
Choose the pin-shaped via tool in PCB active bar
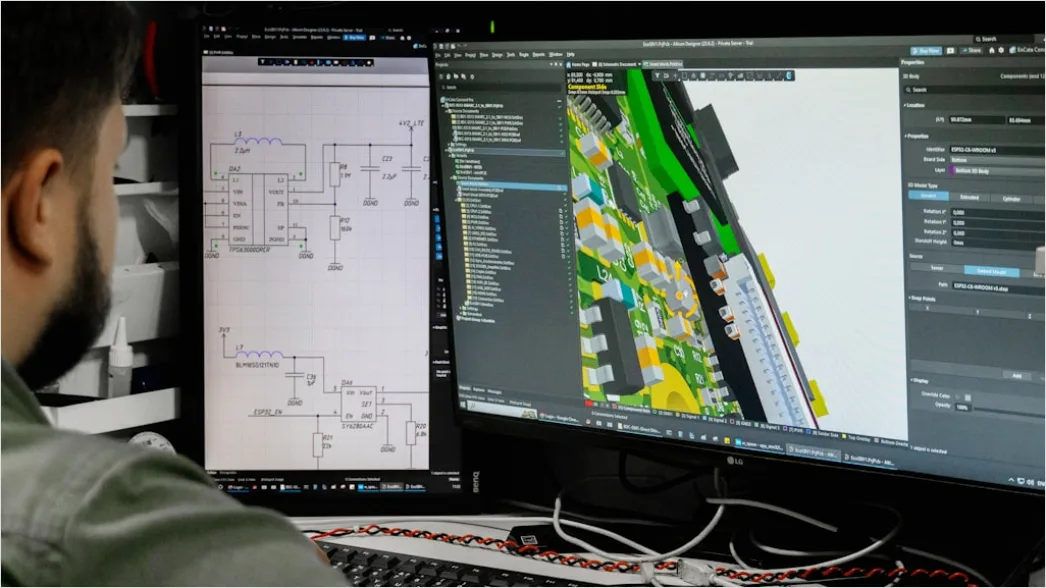tap(730, 75)
